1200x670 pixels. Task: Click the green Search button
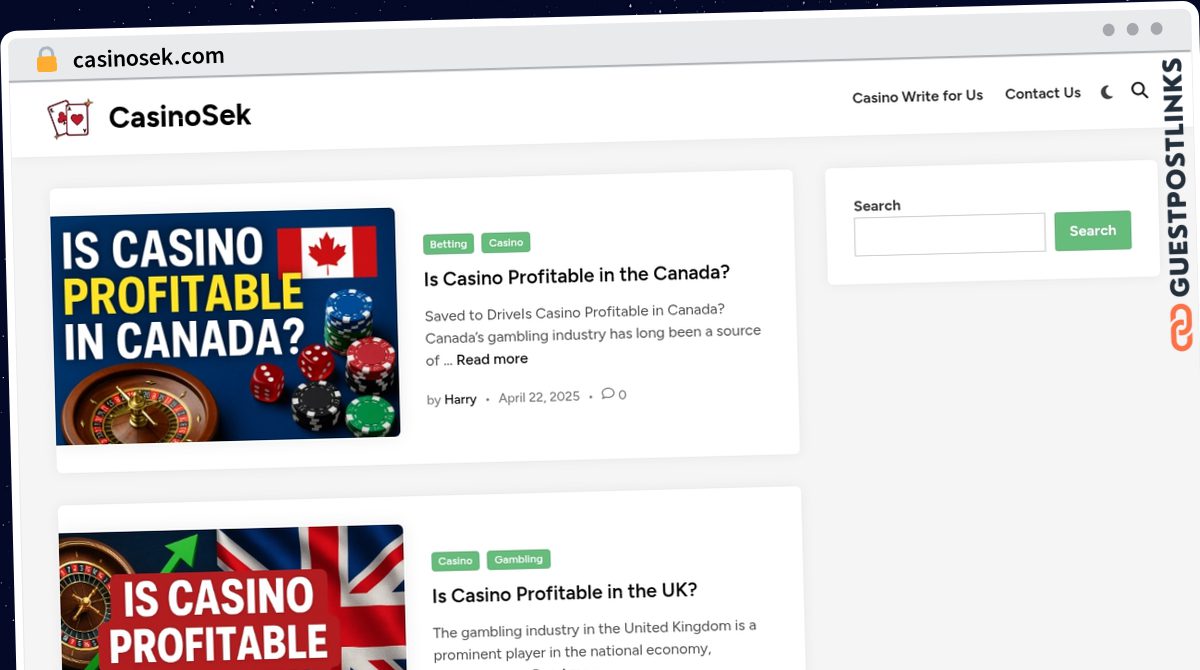(x=1092, y=231)
